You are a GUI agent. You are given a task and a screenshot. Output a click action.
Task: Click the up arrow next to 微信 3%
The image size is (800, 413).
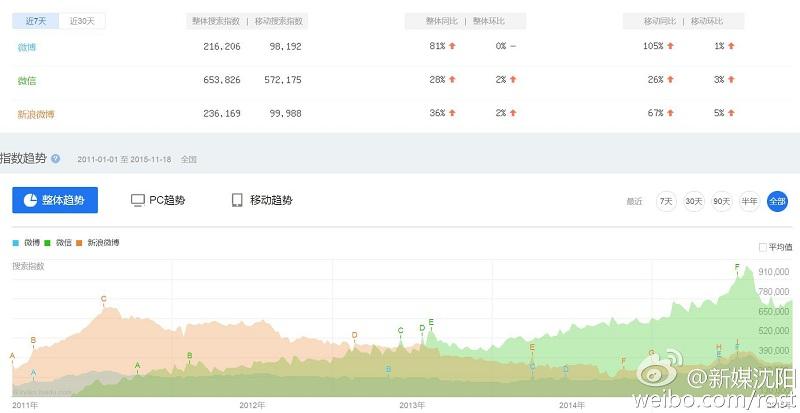click(731, 80)
